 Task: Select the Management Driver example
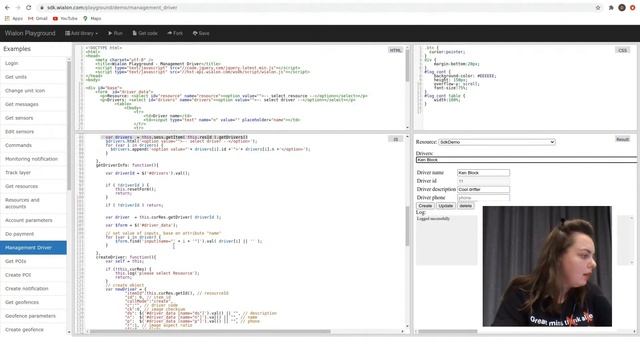33,248
